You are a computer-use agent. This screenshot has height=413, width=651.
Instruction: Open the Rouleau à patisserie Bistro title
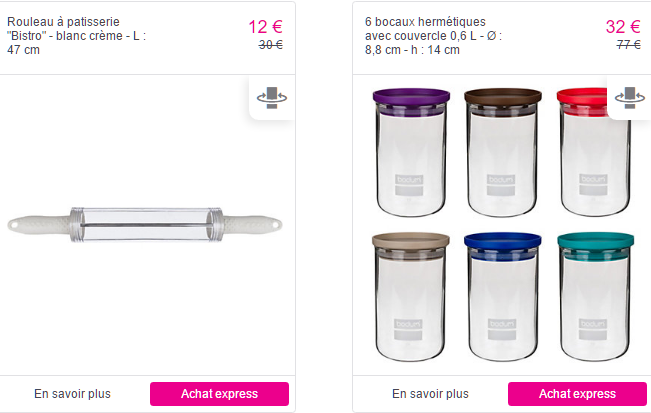[76, 36]
